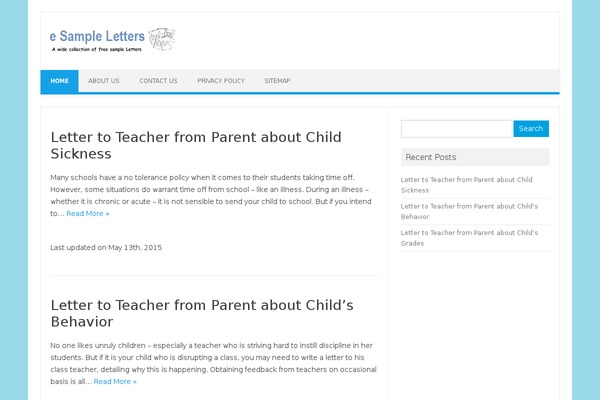Open the Child Sickness post title

(196, 145)
